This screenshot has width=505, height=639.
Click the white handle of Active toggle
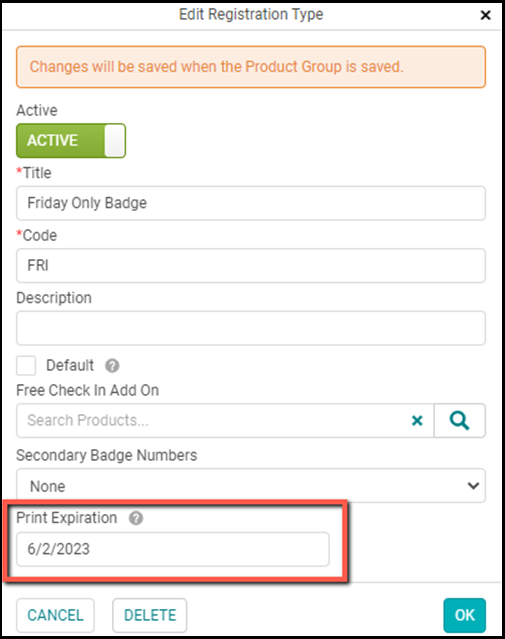(x=115, y=141)
